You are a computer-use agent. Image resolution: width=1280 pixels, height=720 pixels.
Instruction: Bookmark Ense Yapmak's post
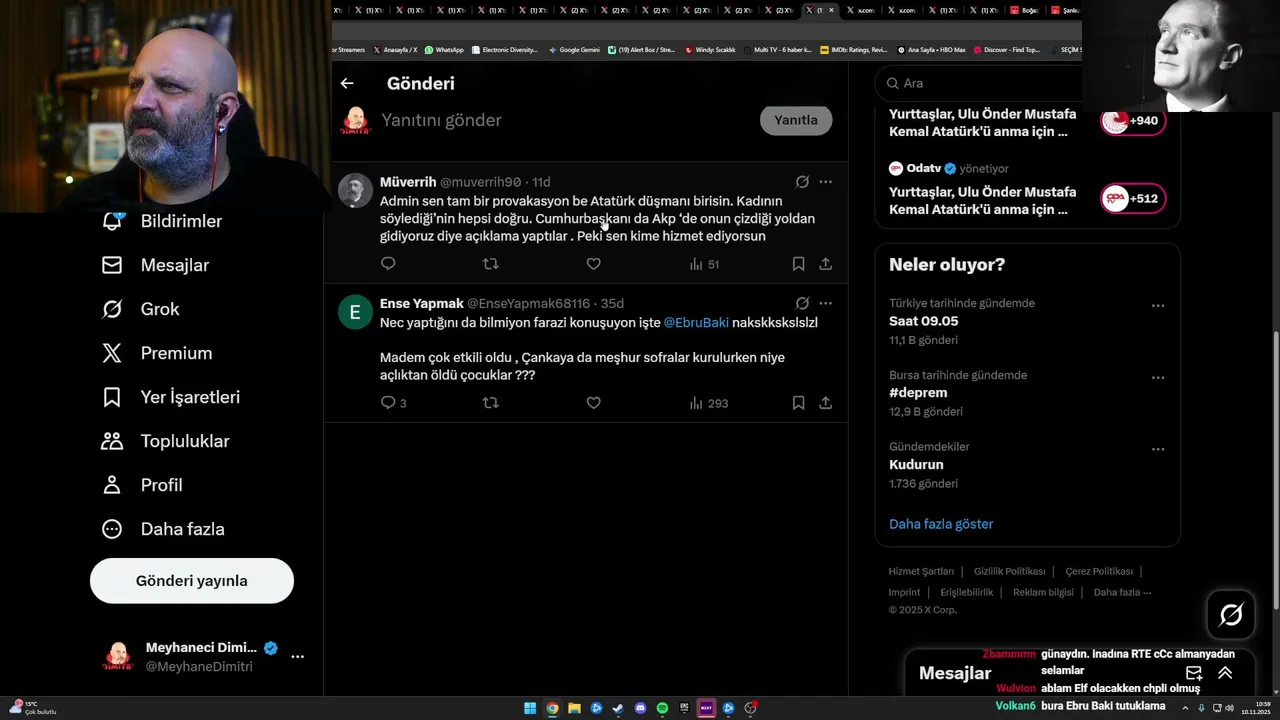[x=798, y=403]
